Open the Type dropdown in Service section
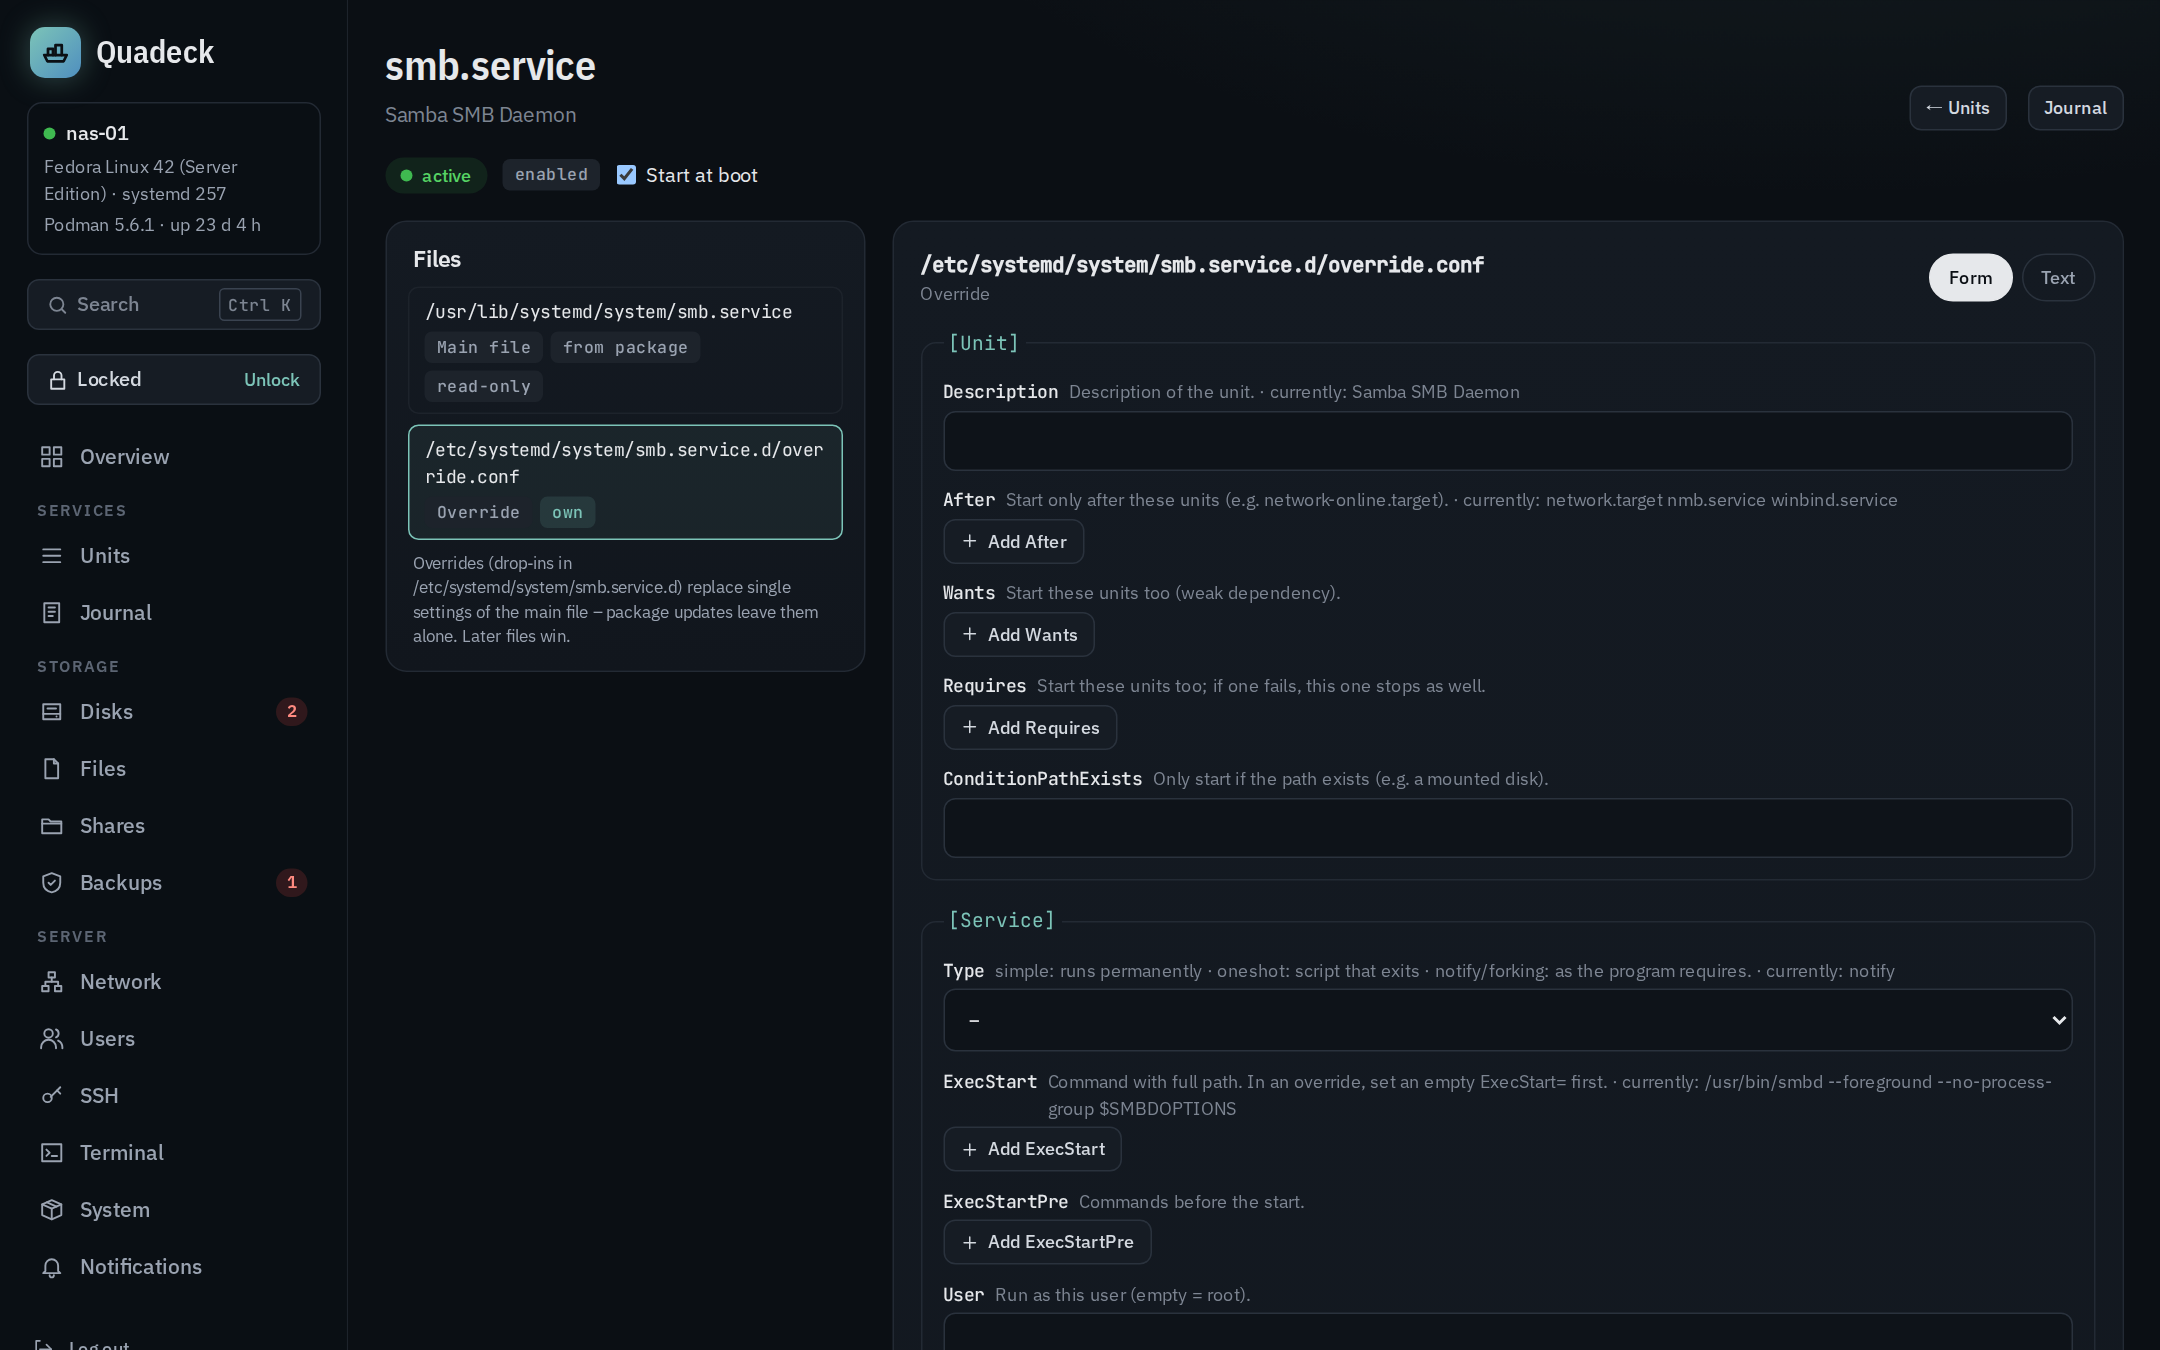The image size is (2160, 1350). click(1507, 1020)
